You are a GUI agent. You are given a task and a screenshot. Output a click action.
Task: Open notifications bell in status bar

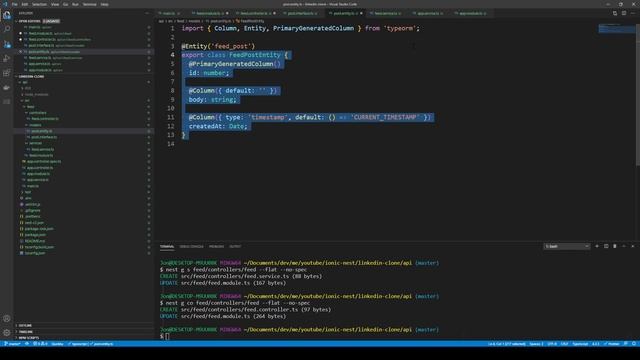coord(634,344)
